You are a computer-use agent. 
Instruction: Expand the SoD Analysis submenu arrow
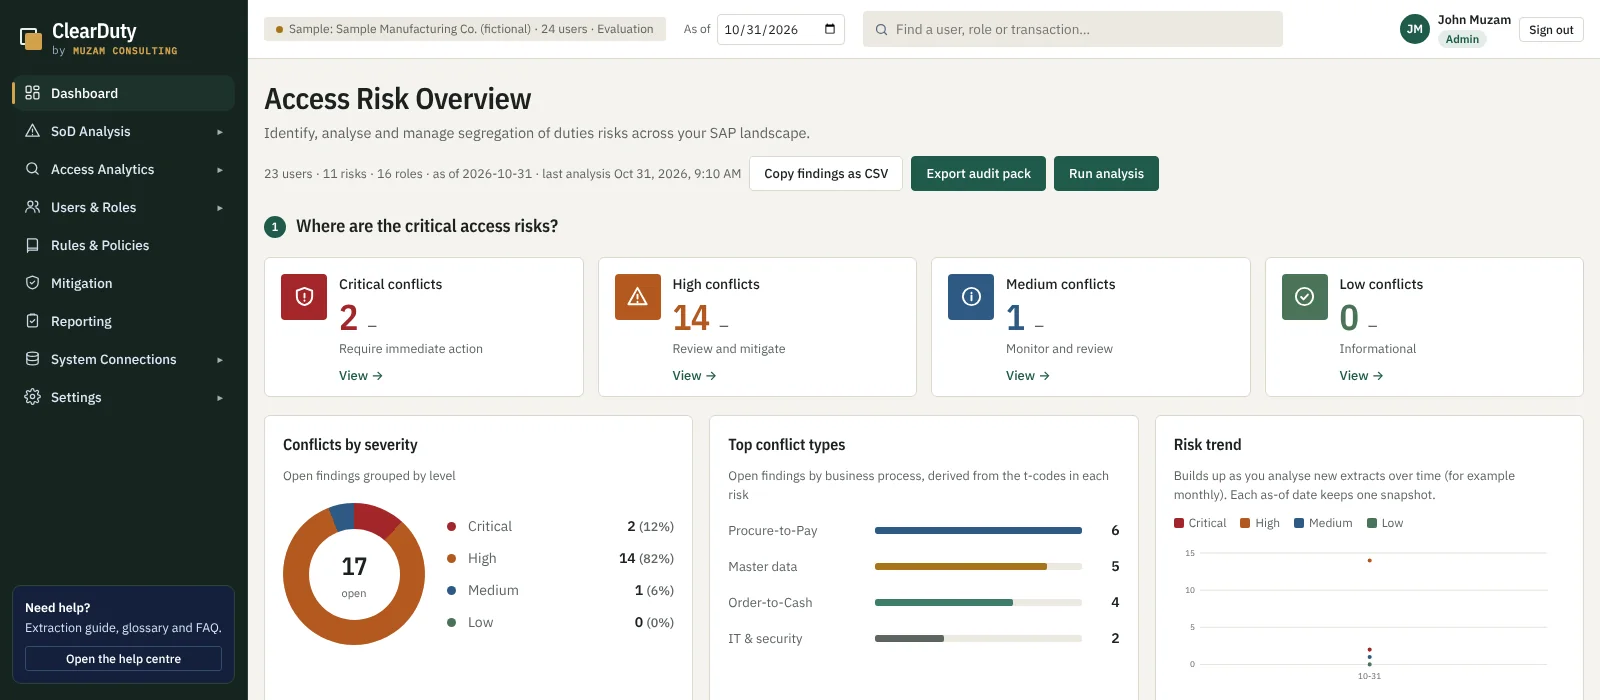point(220,132)
